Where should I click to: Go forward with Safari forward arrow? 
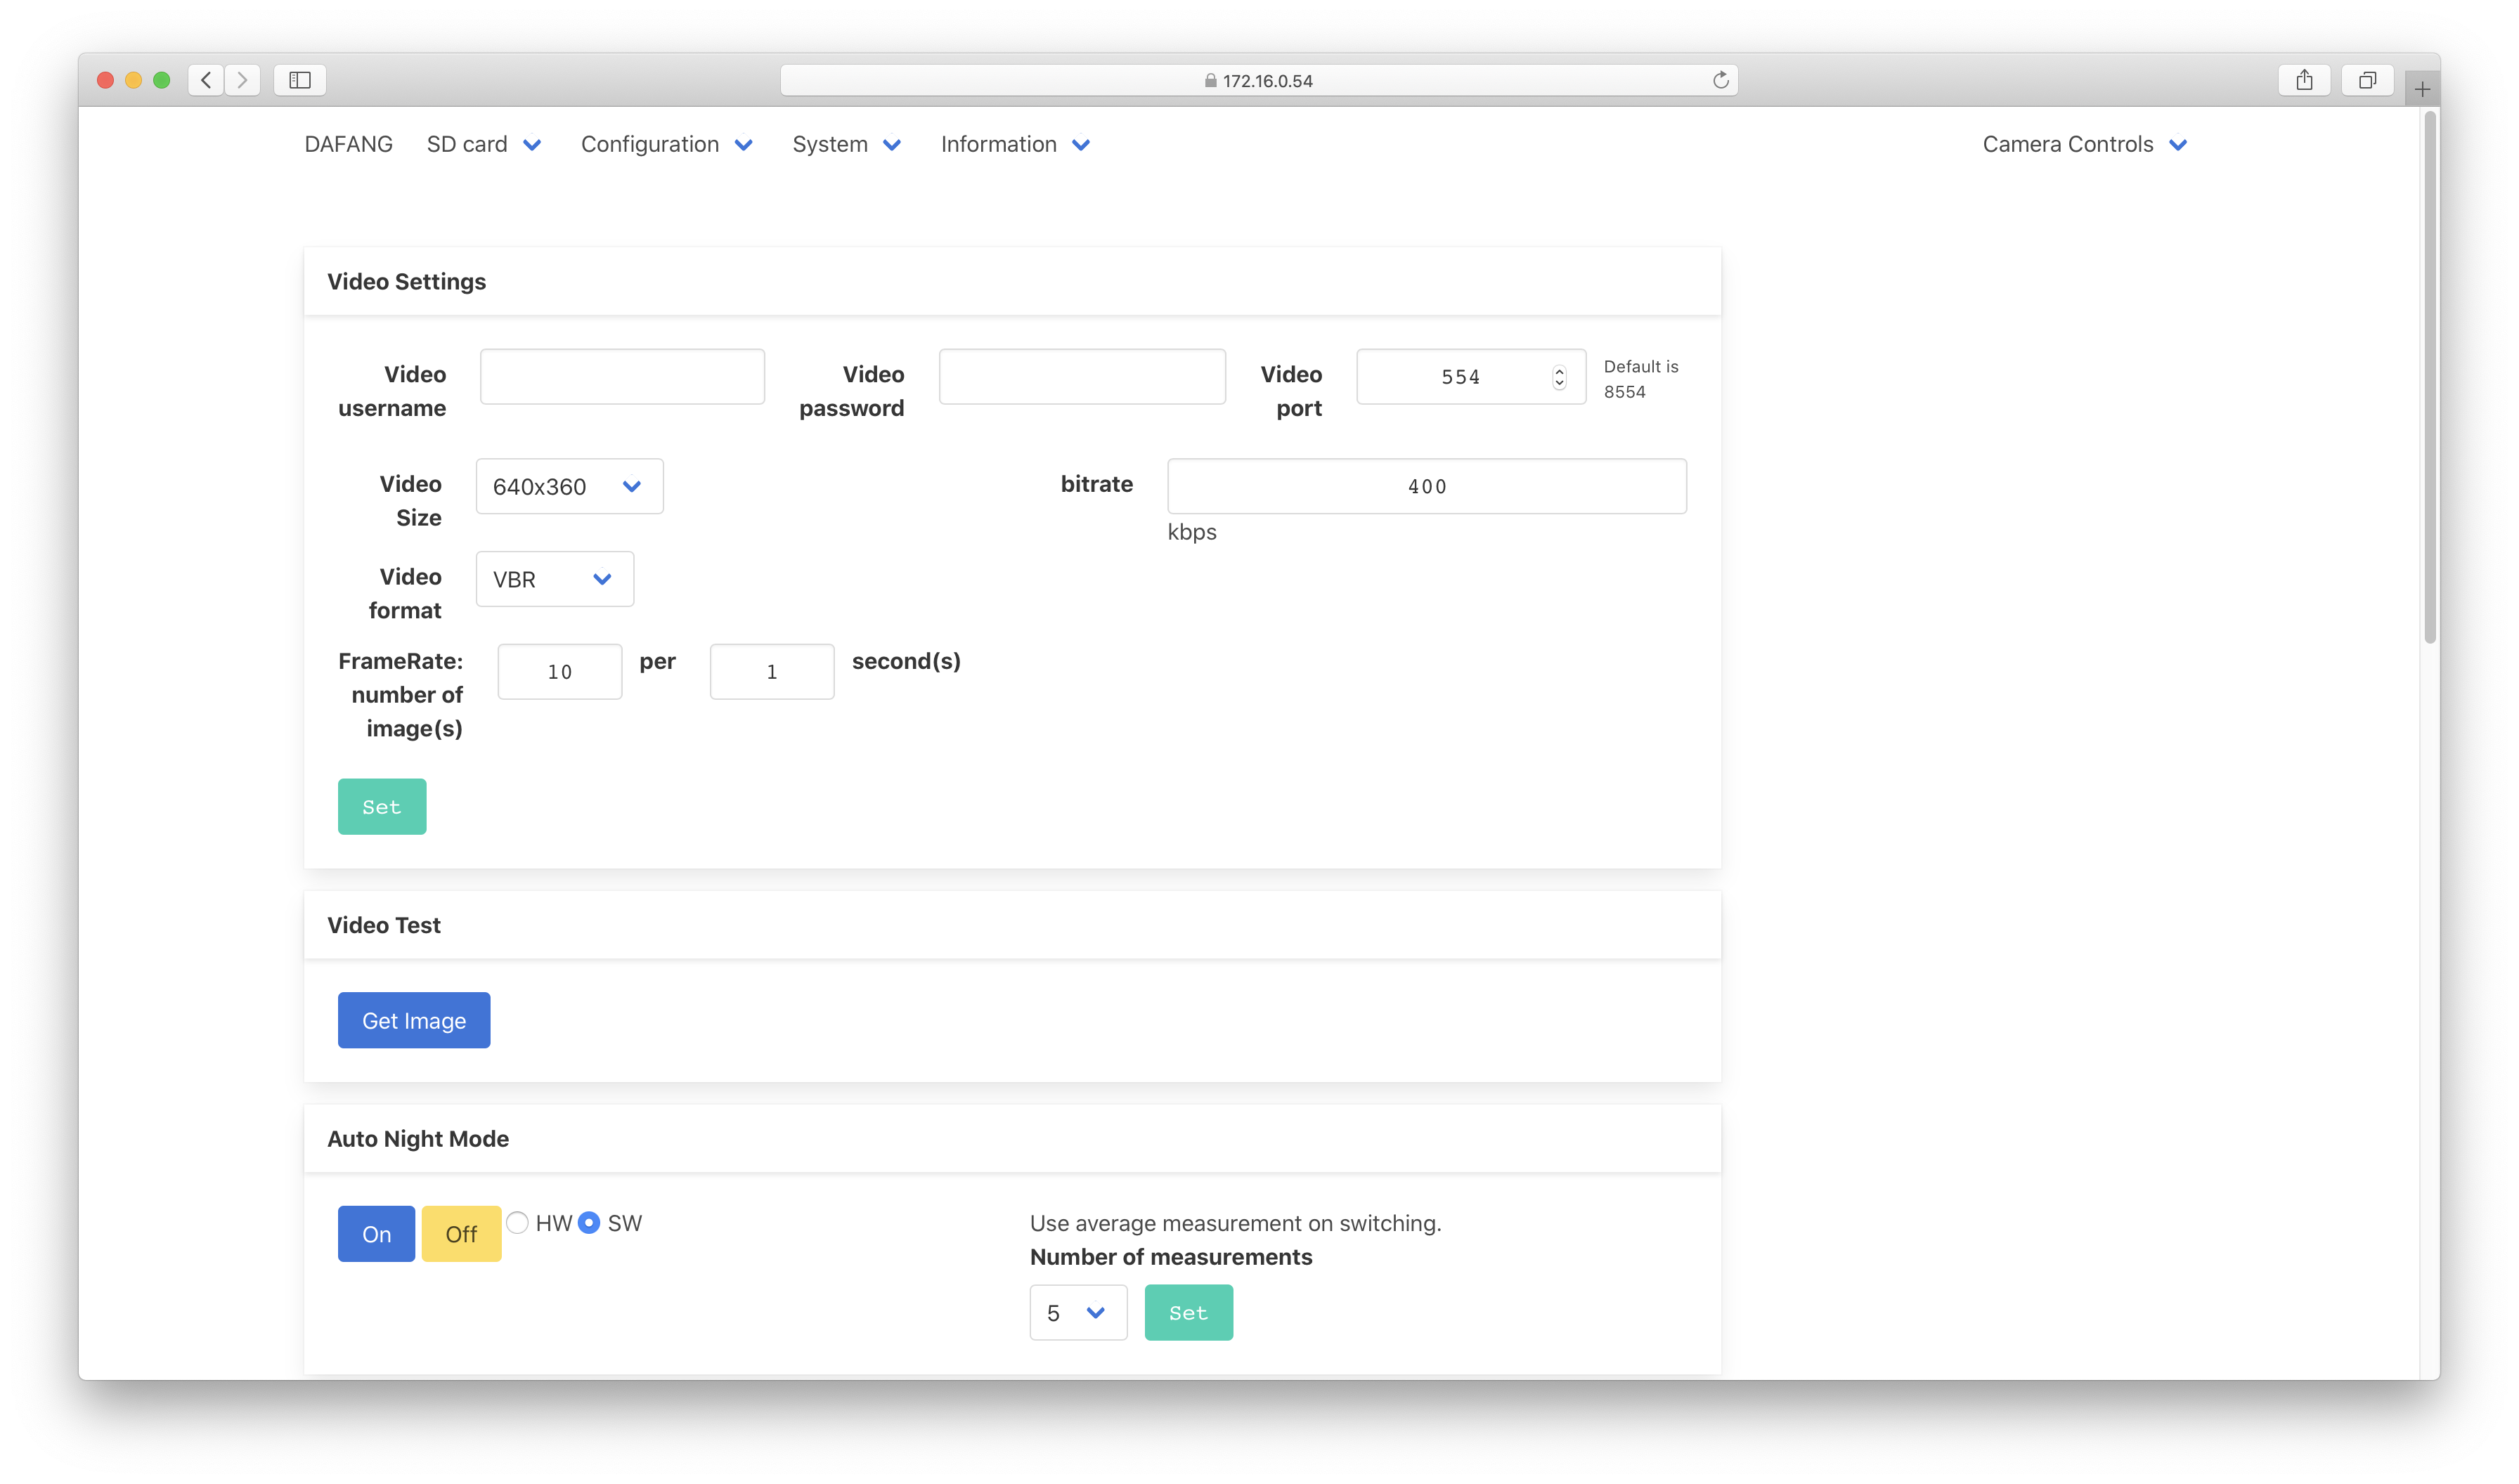tap(242, 80)
